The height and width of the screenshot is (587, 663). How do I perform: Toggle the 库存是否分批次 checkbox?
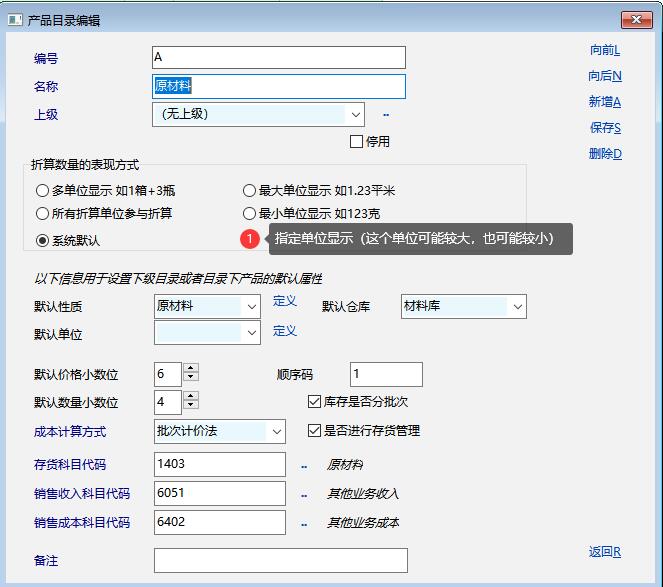point(314,402)
